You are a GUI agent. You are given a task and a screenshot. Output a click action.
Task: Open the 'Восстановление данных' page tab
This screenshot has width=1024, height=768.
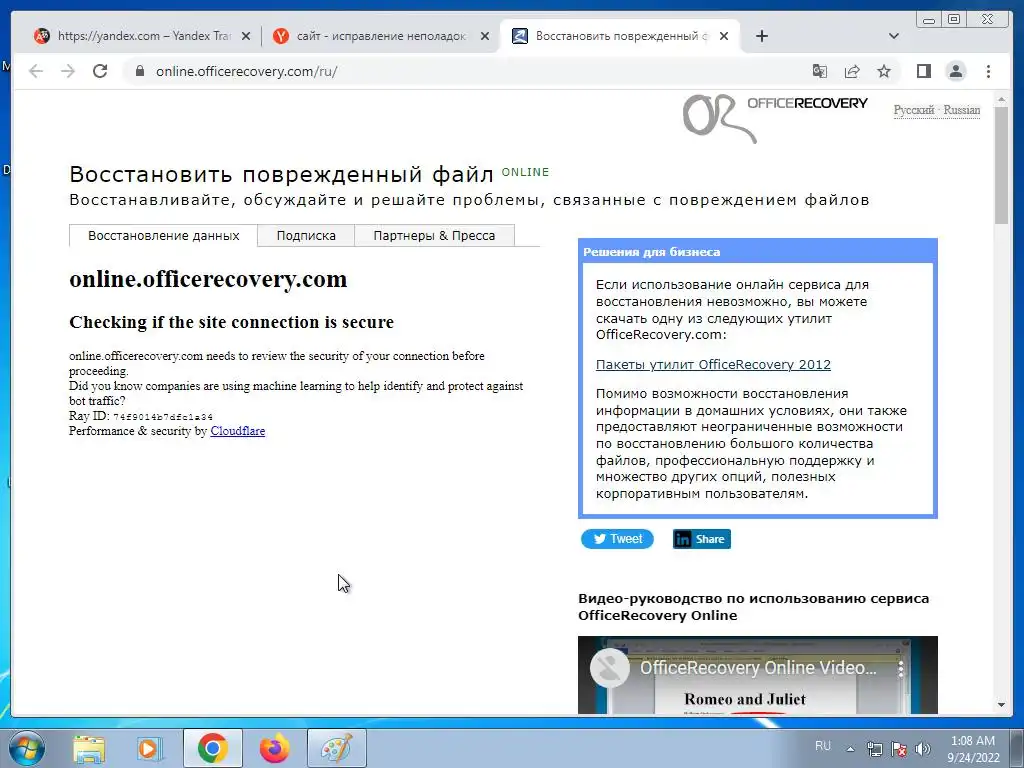163,236
